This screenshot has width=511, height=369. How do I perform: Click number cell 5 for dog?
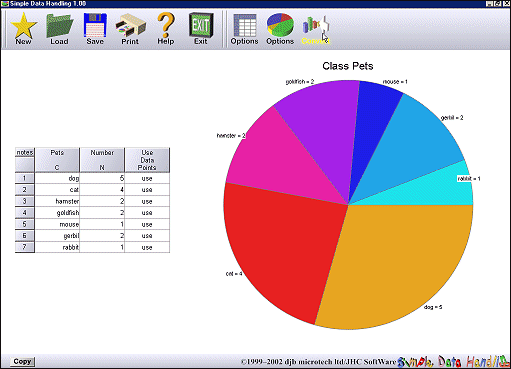tap(102, 178)
